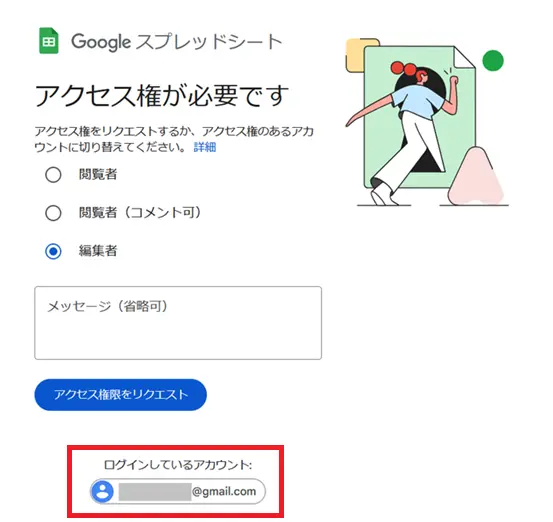This screenshot has height=522, width=553.
Task: Focus the メッセージ（省略可） text box
Action: (x=178, y=323)
